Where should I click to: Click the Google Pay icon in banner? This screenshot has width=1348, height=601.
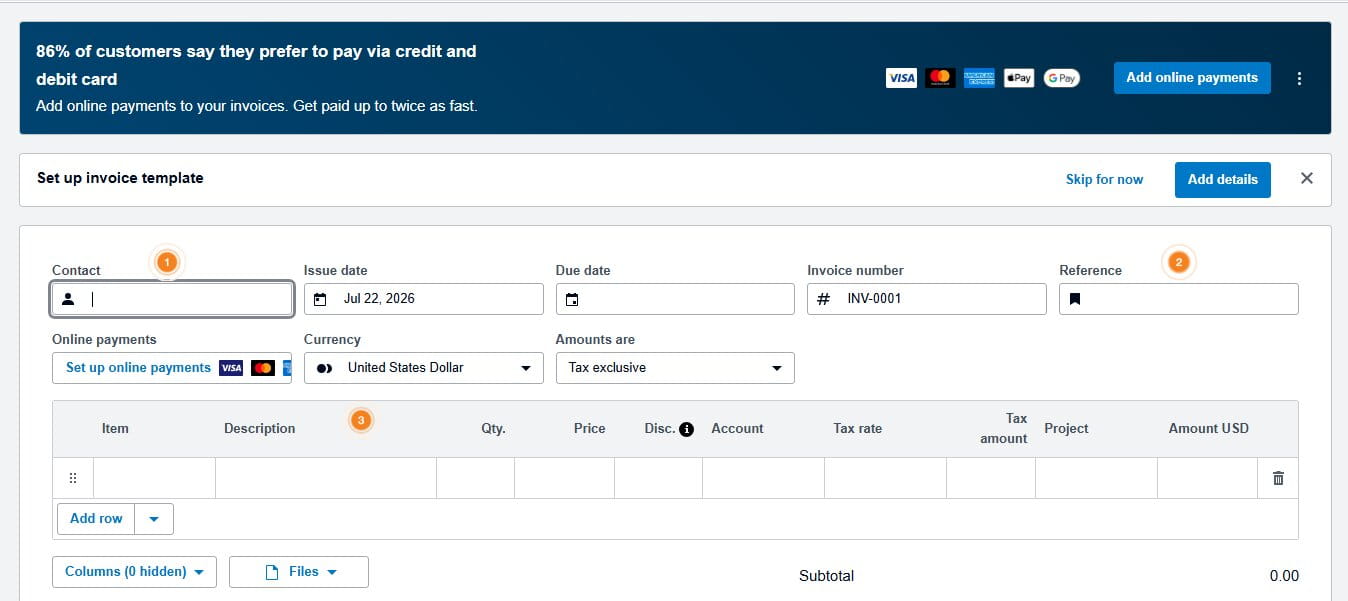(1061, 78)
